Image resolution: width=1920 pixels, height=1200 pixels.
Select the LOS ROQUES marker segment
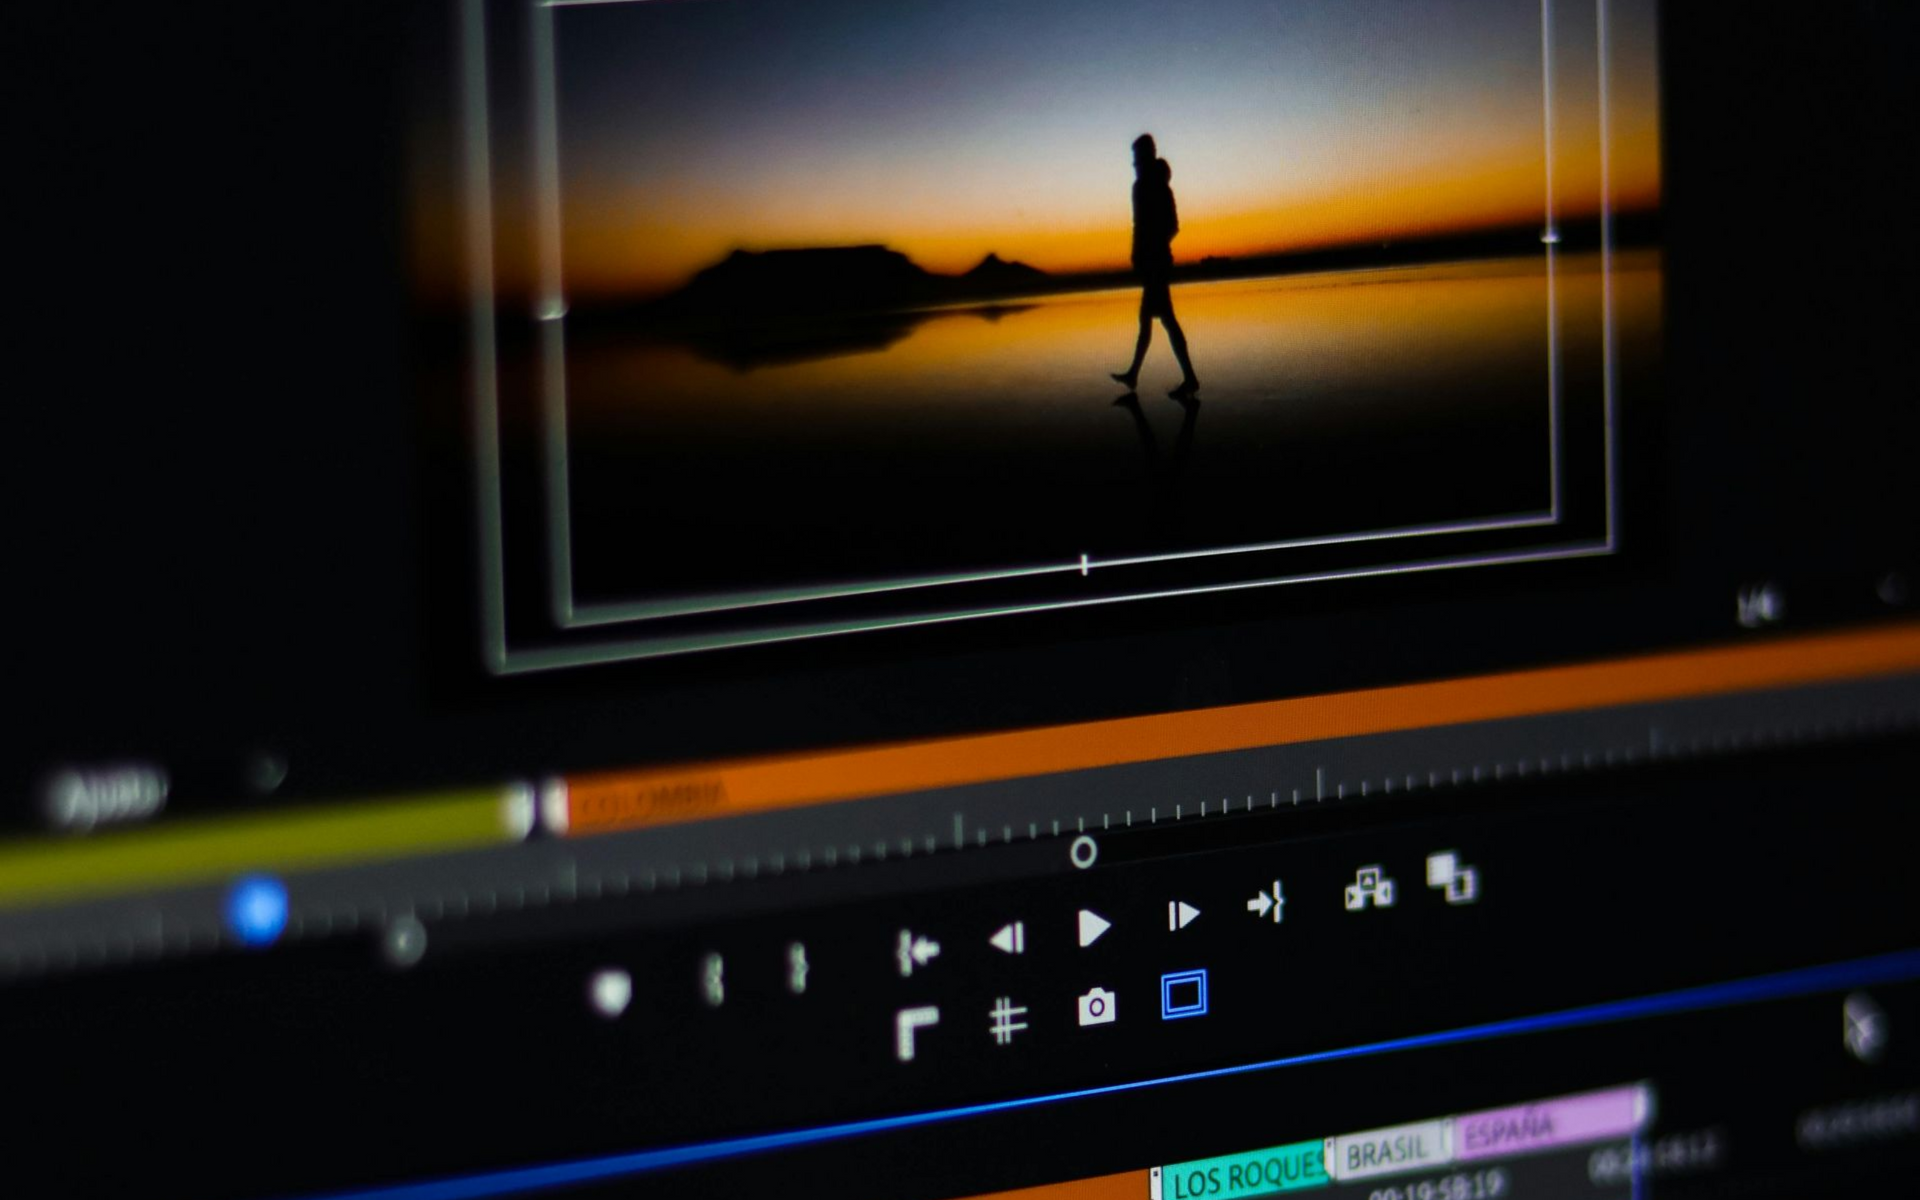coord(1245,1176)
